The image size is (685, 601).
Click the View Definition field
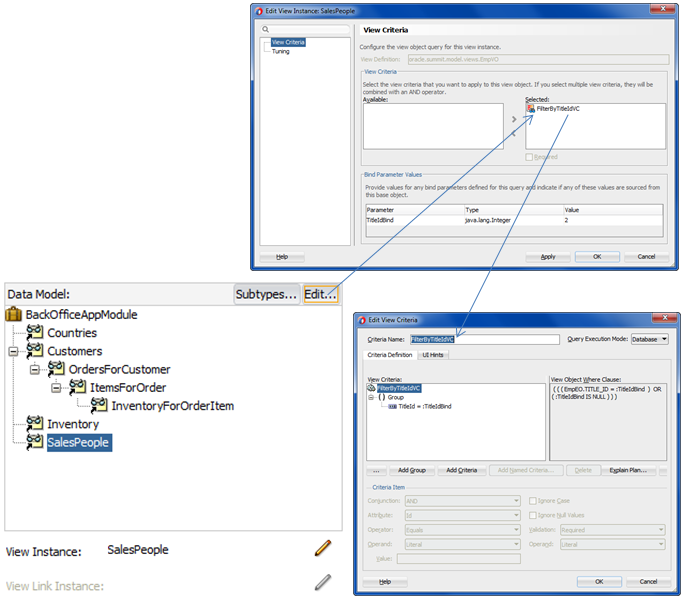538,59
